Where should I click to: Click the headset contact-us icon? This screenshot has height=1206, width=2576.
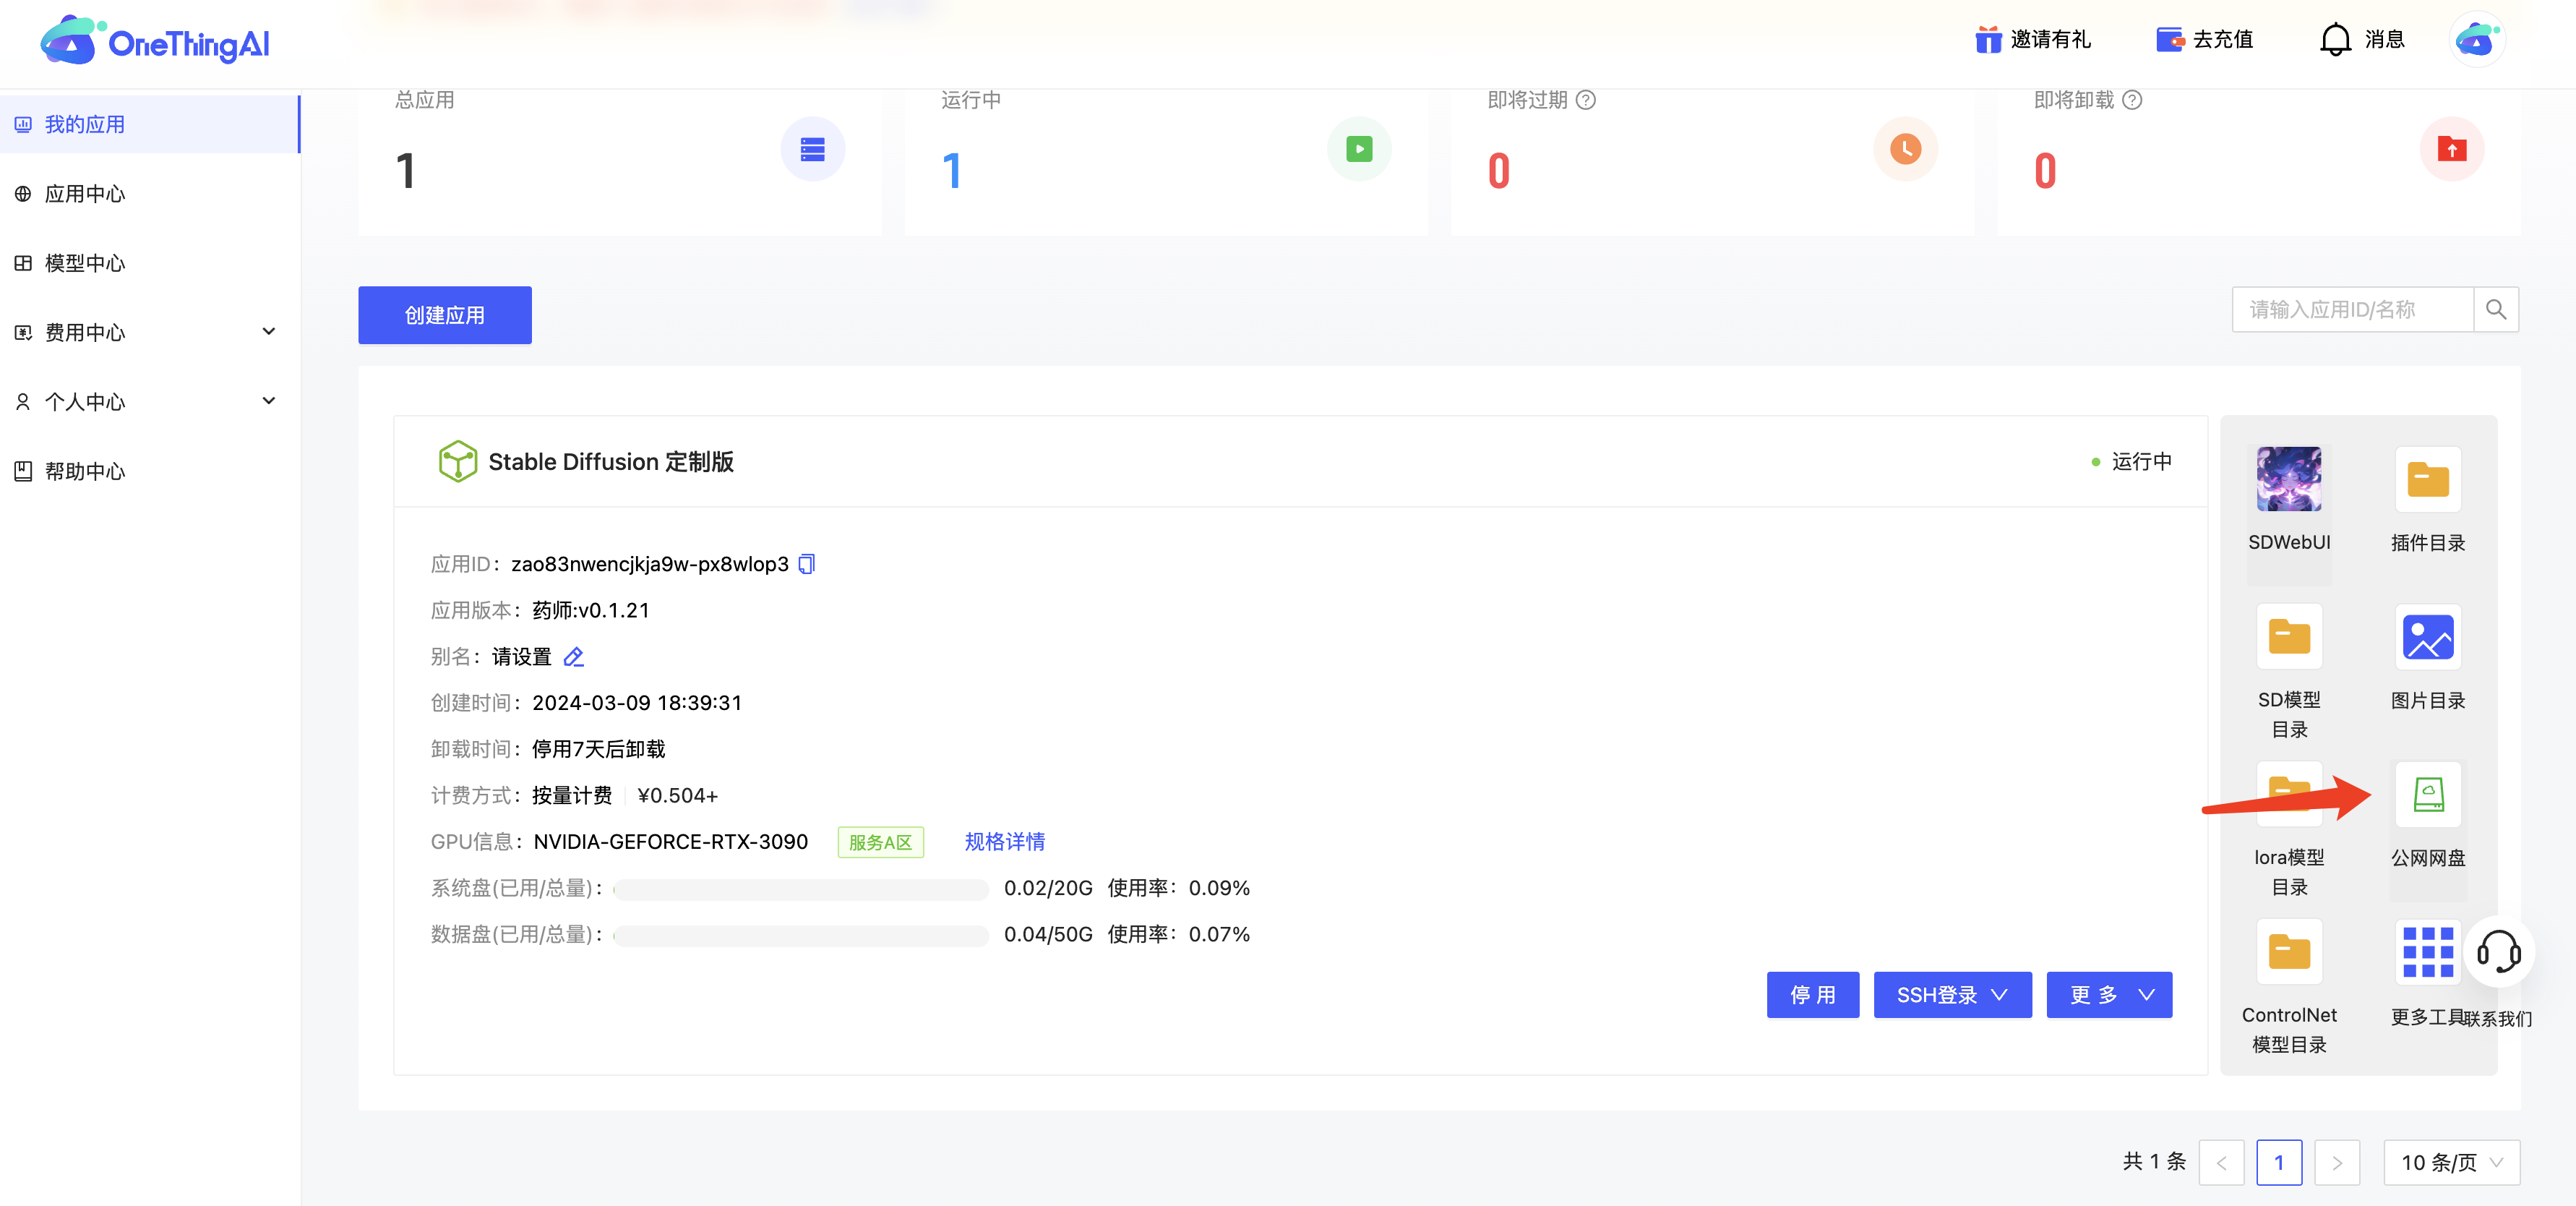click(2497, 952)
